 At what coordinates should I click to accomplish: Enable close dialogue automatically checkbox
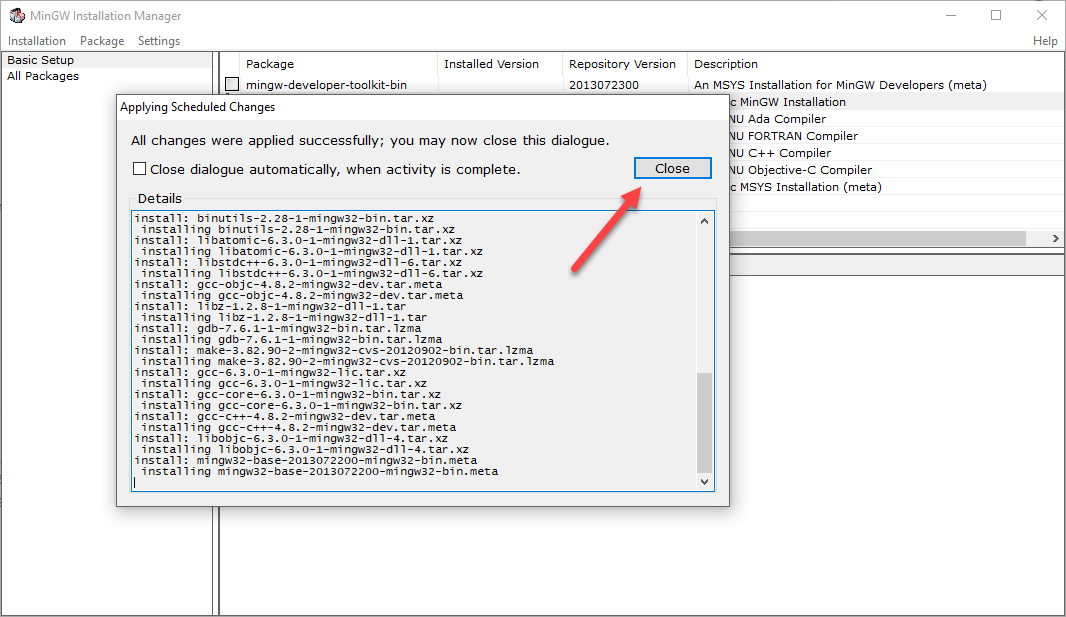tap(139, 169)
